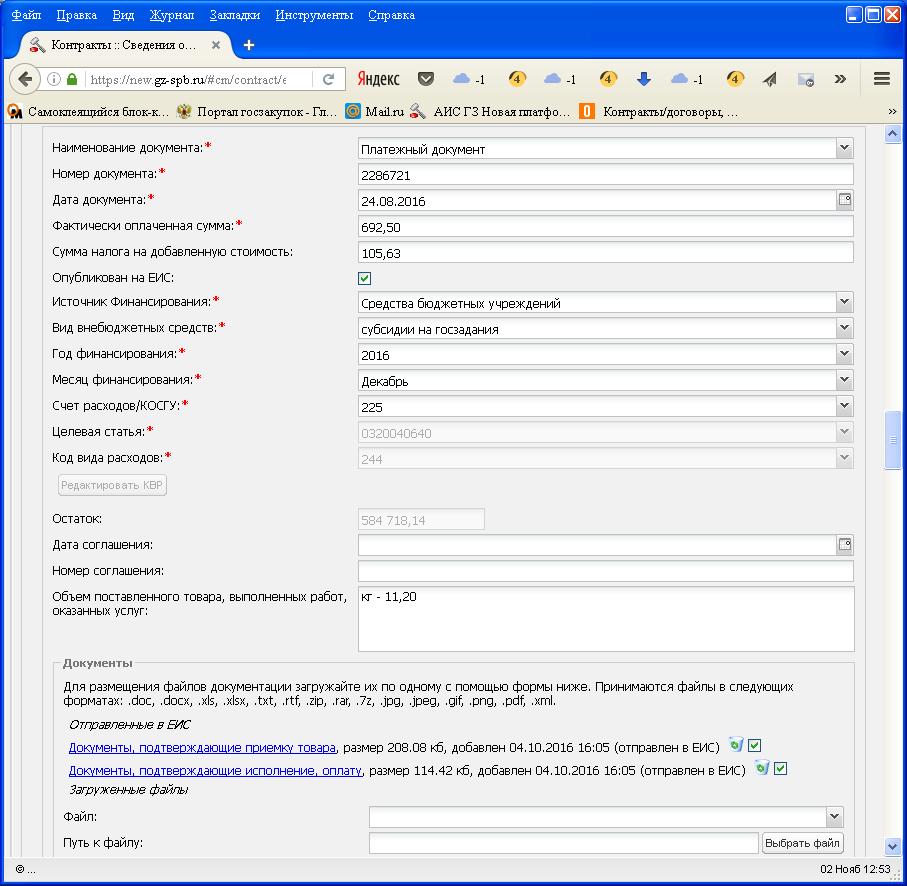Open the Вид menu
The image size is (907, 886).
(123, 15)
